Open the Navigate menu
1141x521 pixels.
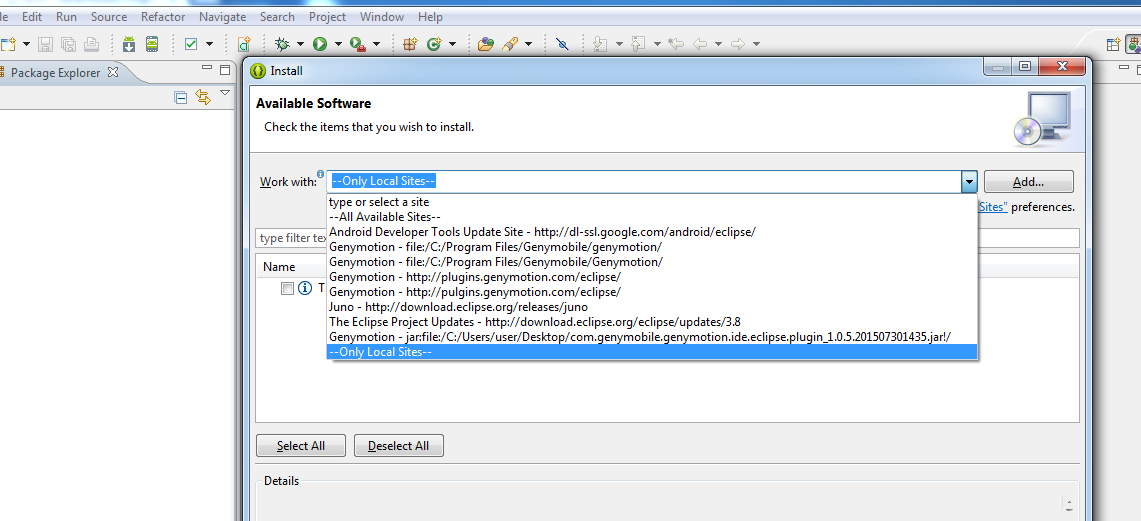coord(223,16)
